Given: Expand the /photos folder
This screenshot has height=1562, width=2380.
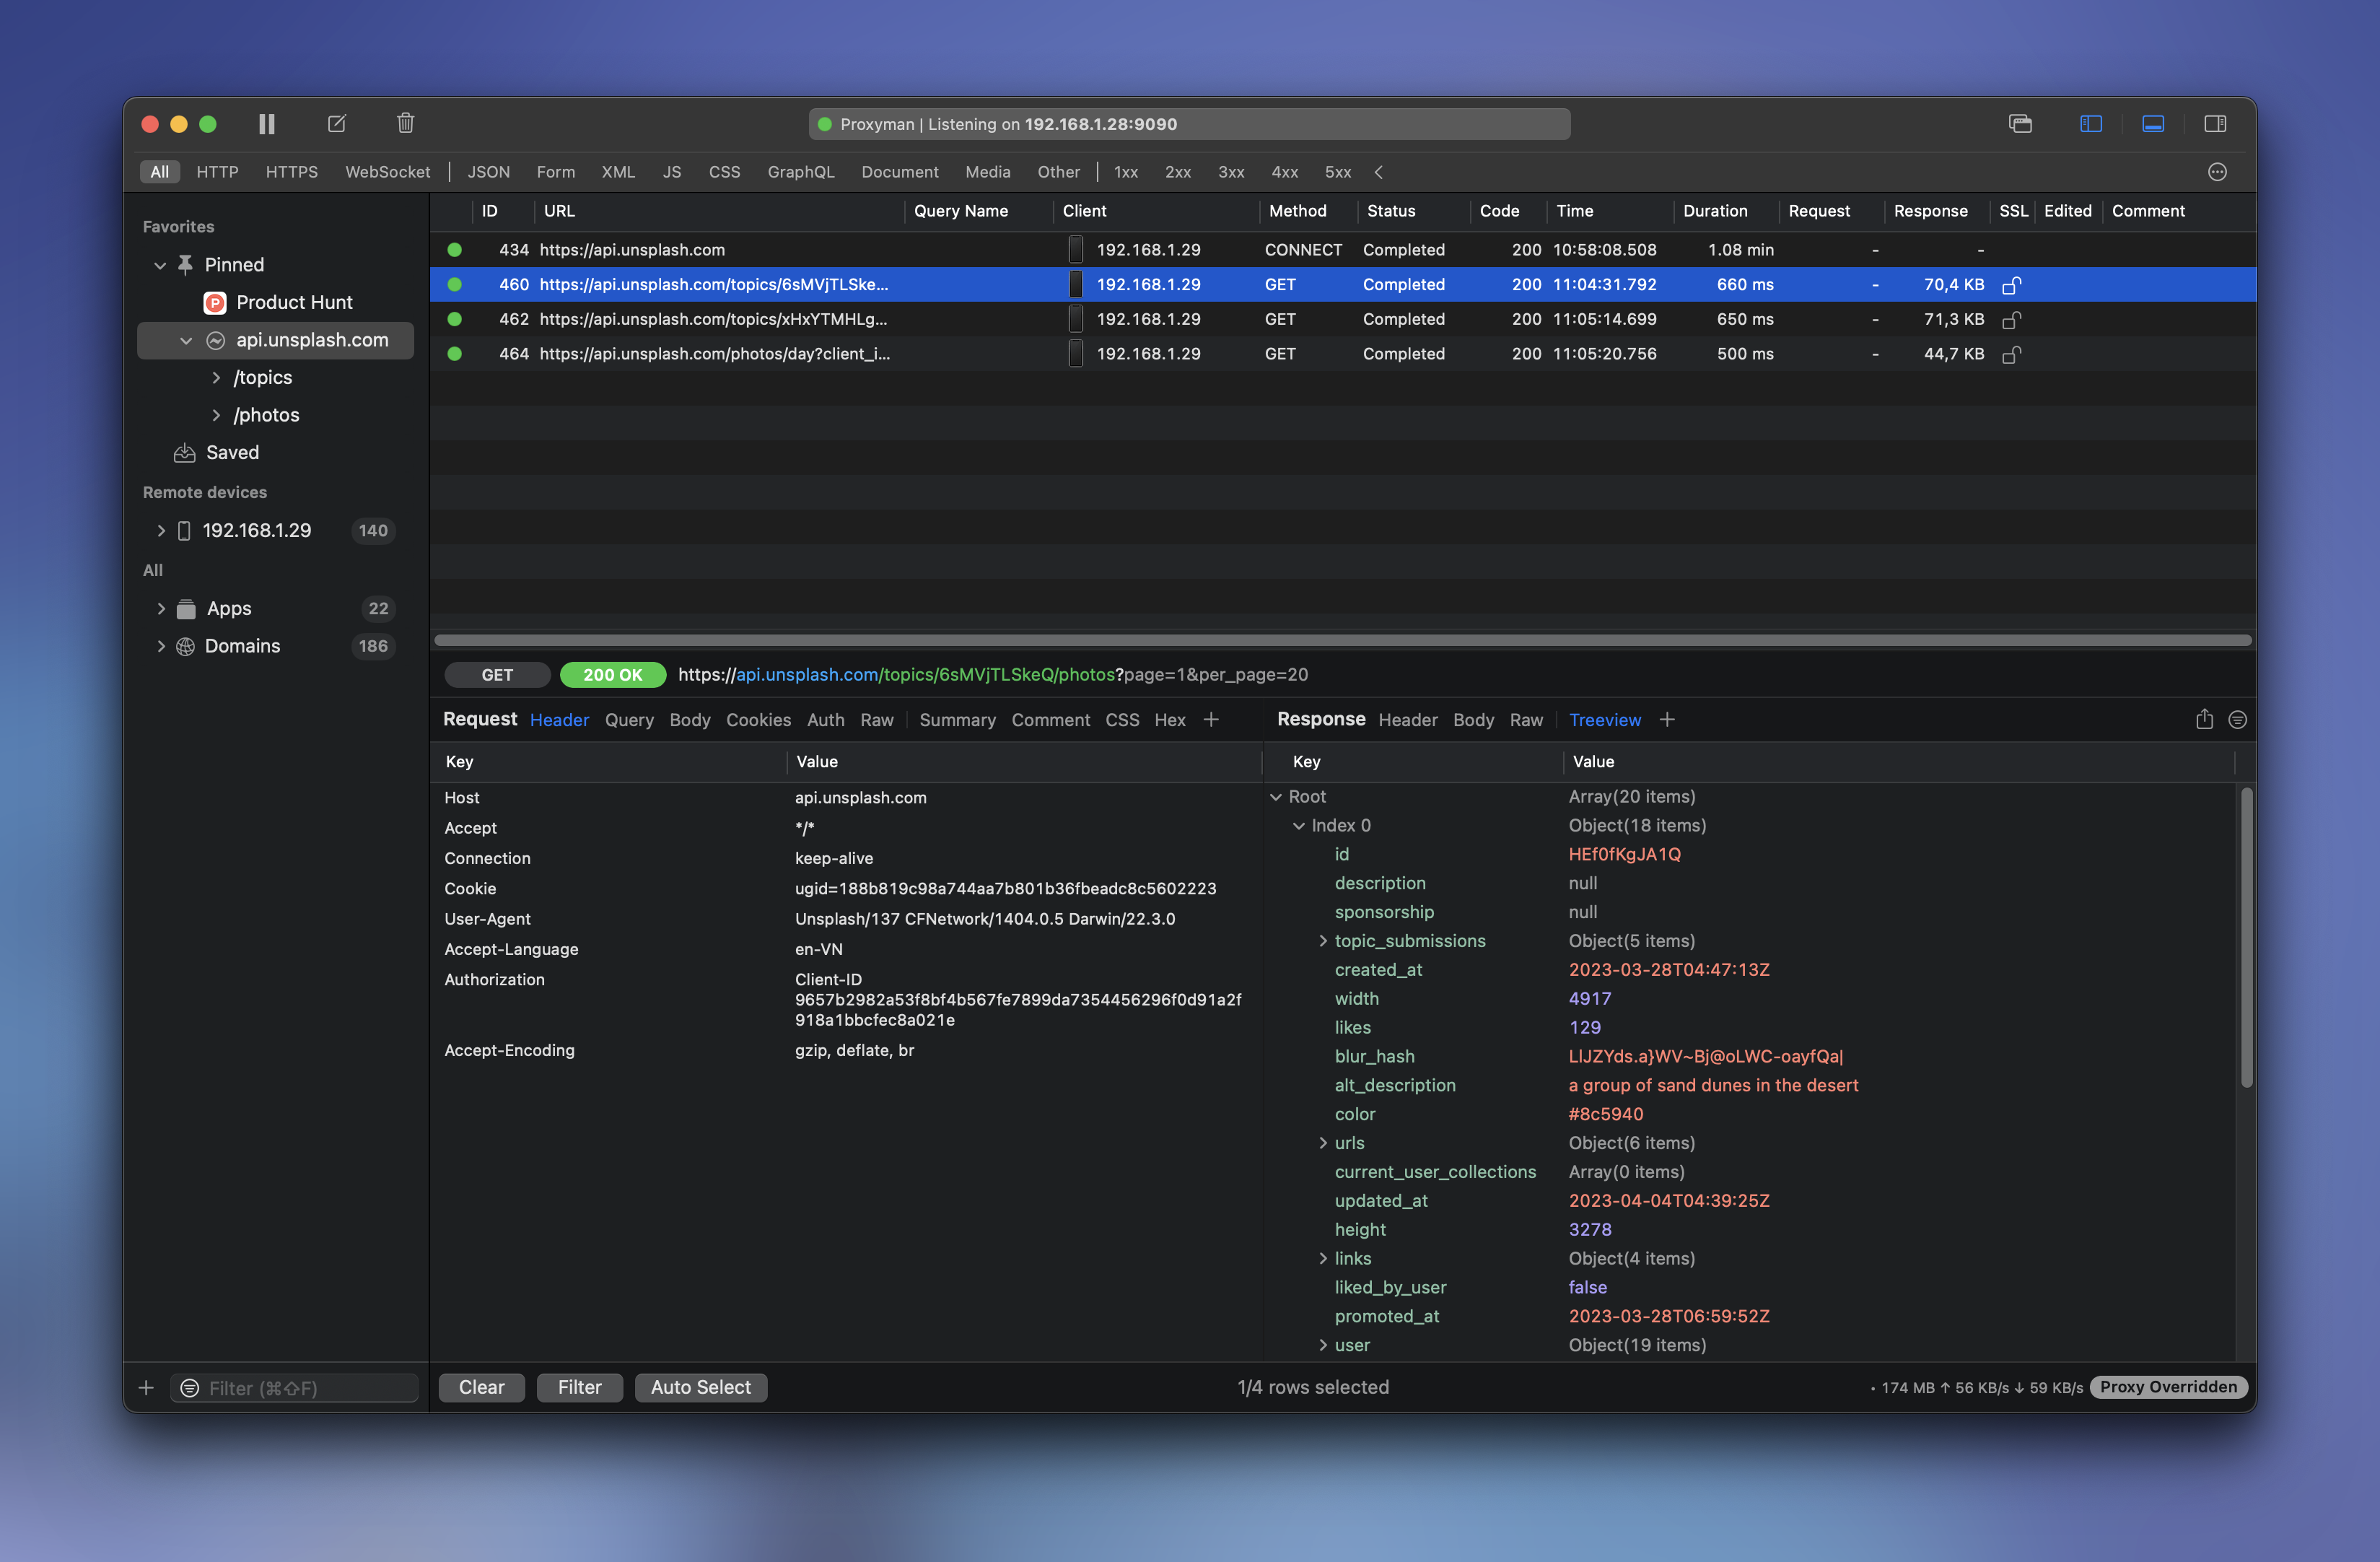Looking at the screenshot, I should tap(216, 415).
